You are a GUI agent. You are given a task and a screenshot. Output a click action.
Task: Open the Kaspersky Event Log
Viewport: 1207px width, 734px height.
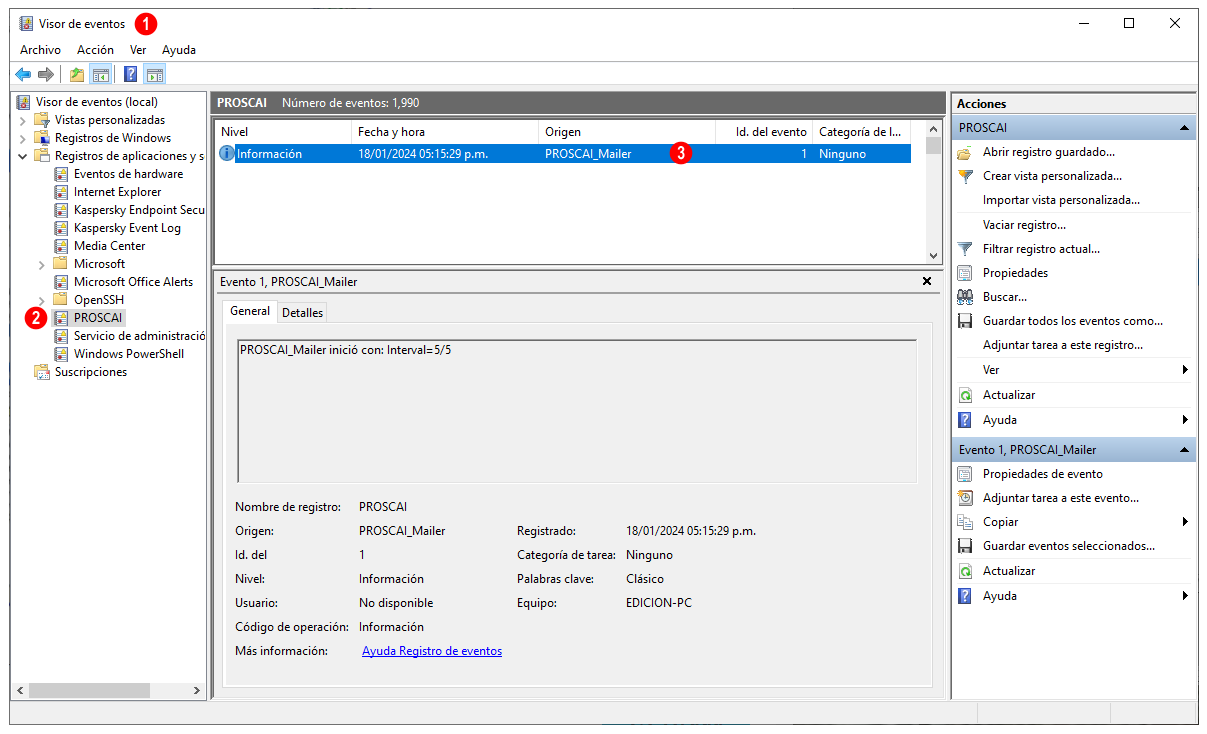127,228
